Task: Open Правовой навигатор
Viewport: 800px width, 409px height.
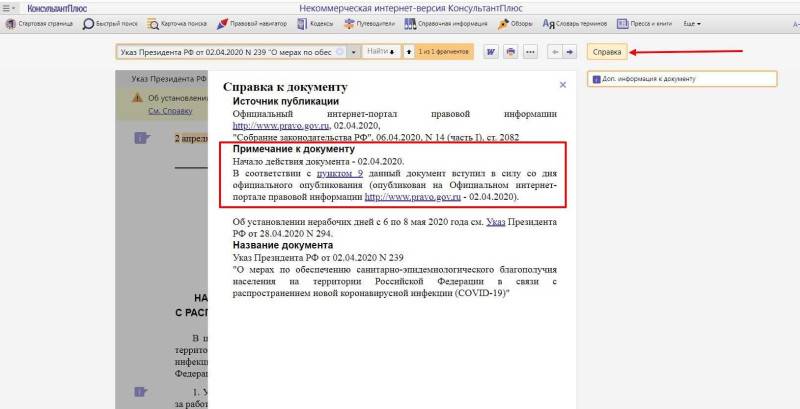Action: [250, 24]
